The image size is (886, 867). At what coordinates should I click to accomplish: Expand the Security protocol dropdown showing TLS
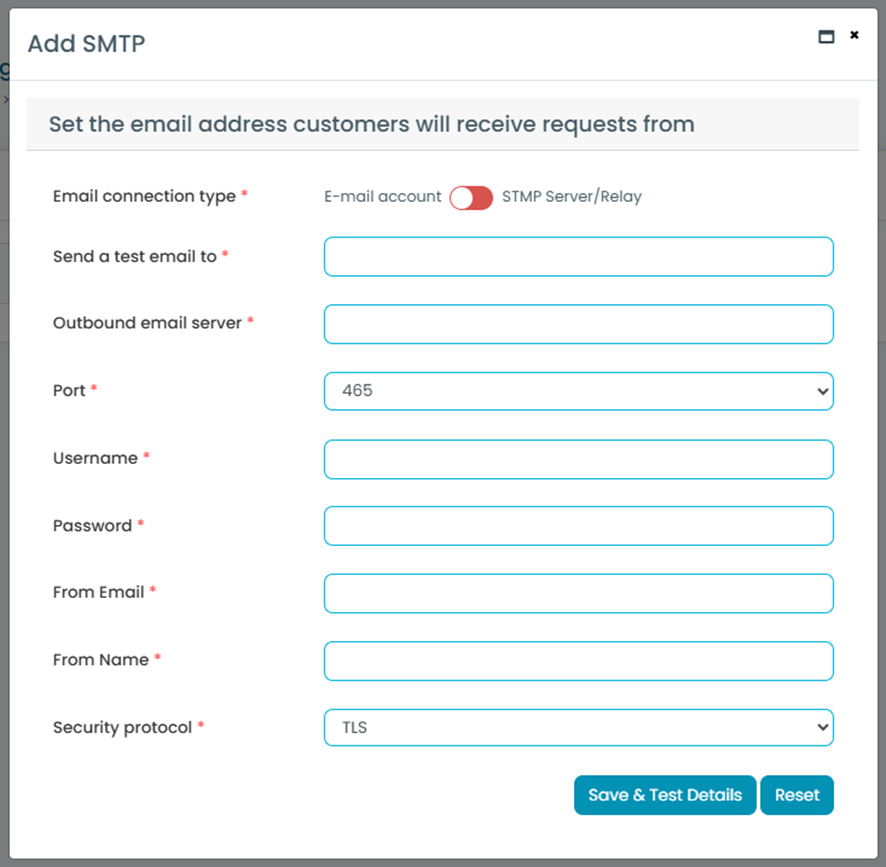[x=578, y=728]
